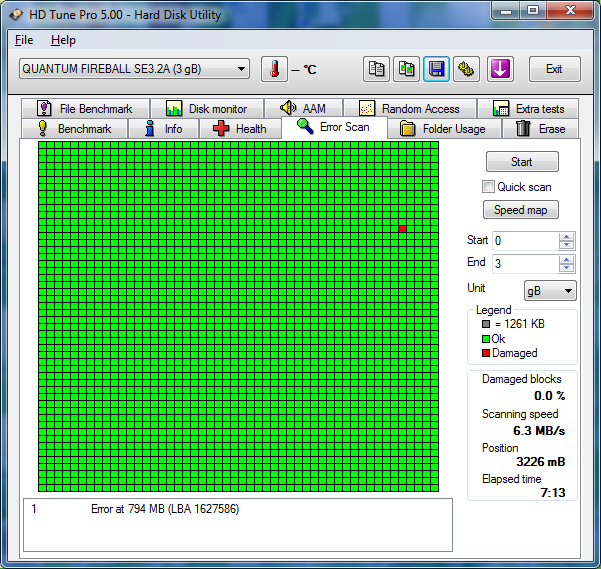Switch to the Health tab

tap(240, 129)
